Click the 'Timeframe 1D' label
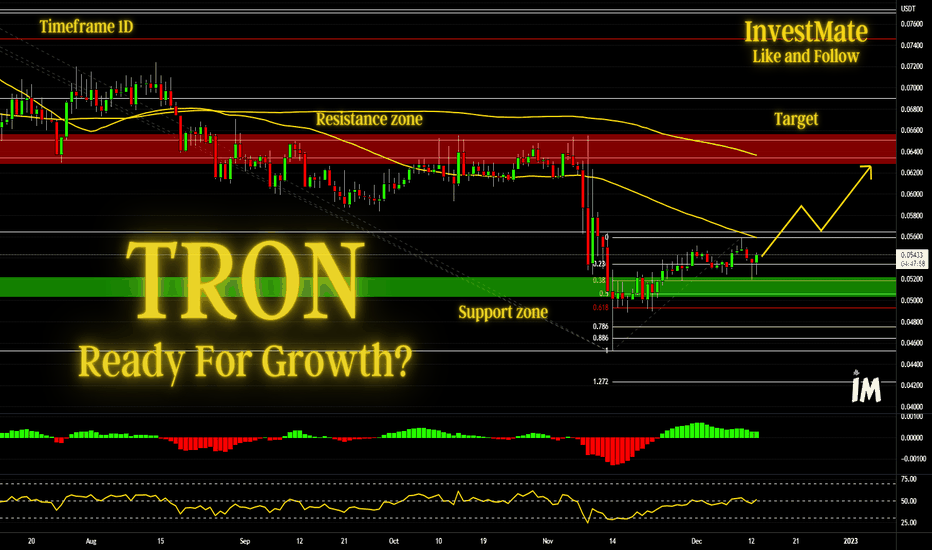932x550 pixels. [86, 27]
